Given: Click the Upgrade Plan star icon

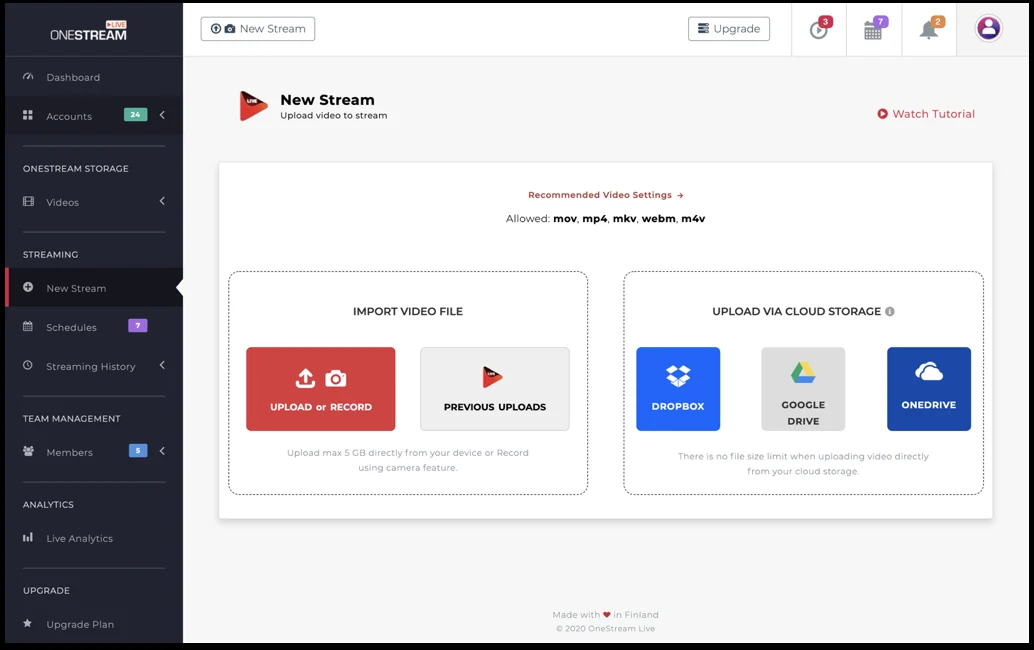Looking at the screenshot, I should click(x=28, y=623).
